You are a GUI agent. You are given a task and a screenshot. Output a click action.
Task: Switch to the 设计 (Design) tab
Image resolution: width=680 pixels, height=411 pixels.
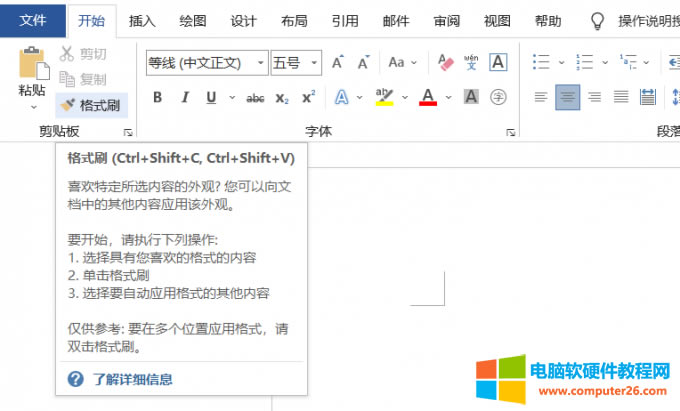(x=243, y=21)
